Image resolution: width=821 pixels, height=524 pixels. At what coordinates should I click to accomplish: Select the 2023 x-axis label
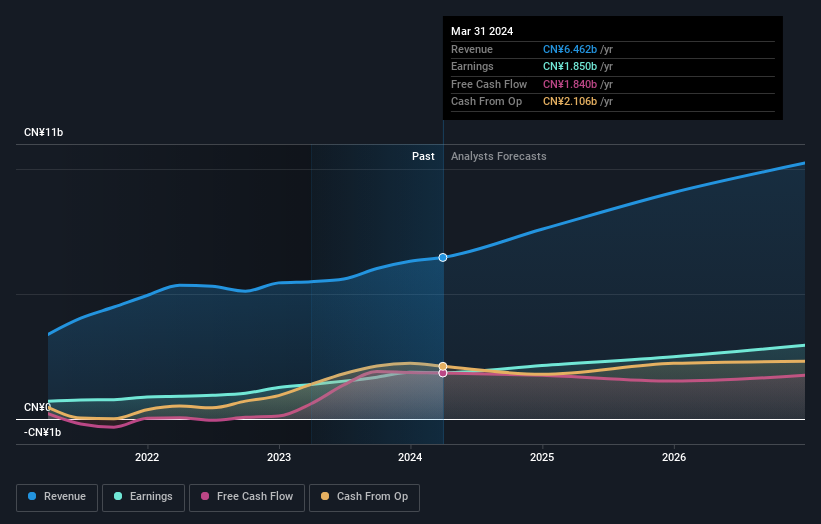click(279, 457)
